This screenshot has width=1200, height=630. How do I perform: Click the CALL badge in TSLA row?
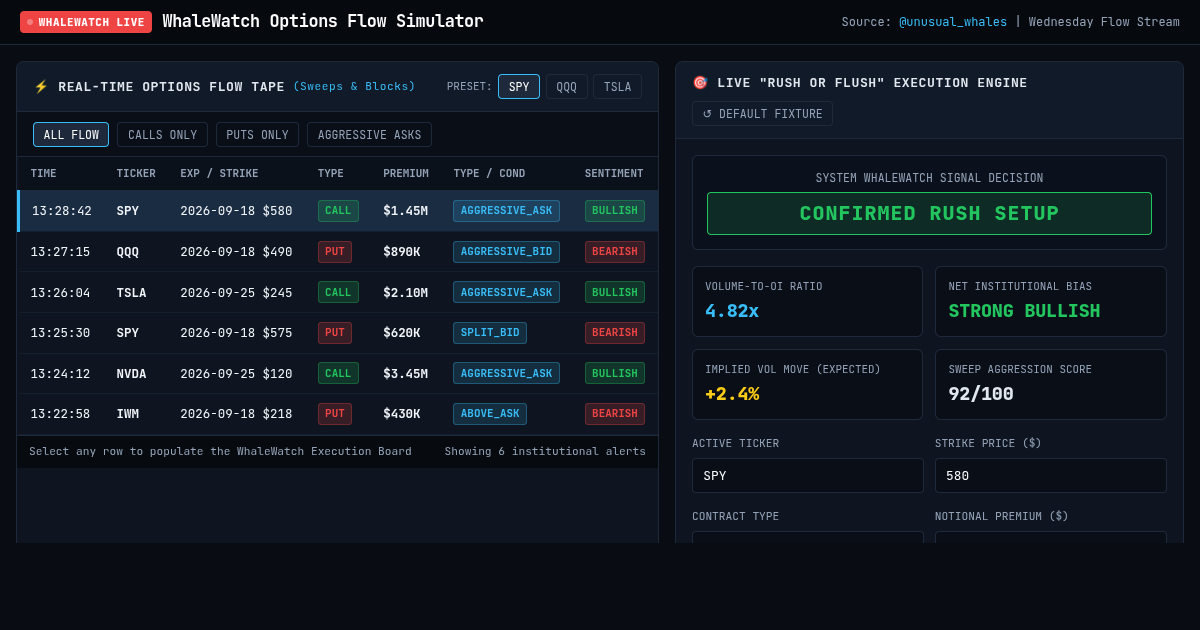click(x=338, y=292)
